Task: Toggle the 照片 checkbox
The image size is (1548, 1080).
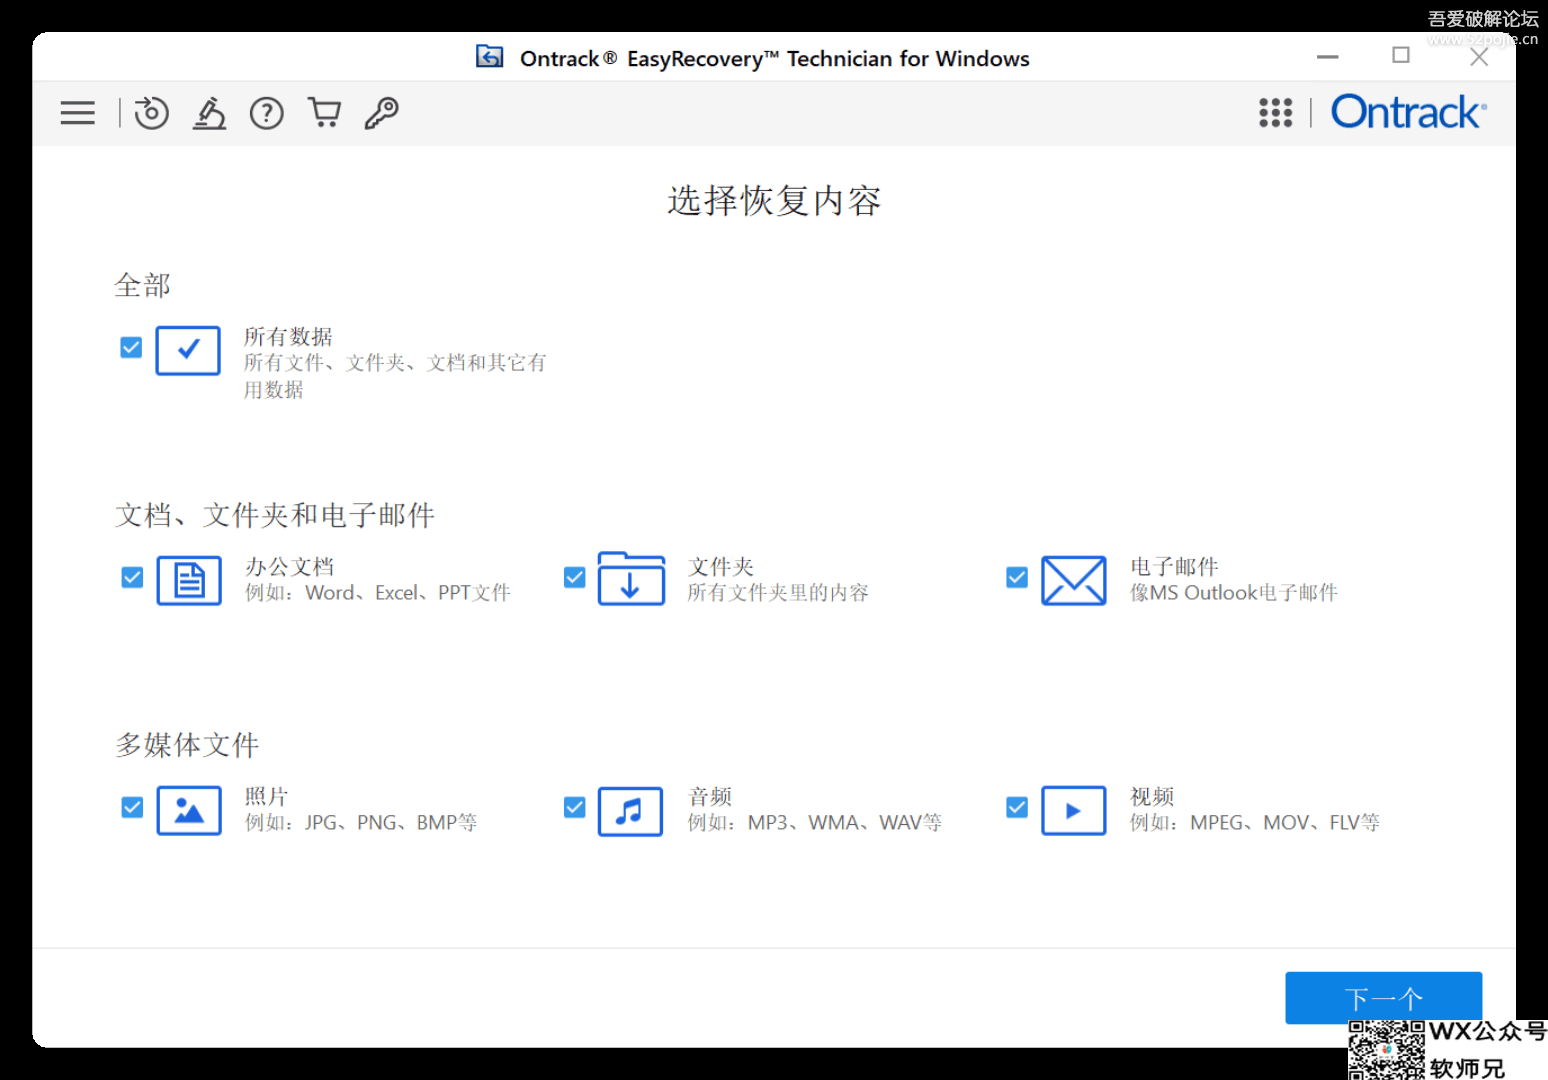Action: 132,807
